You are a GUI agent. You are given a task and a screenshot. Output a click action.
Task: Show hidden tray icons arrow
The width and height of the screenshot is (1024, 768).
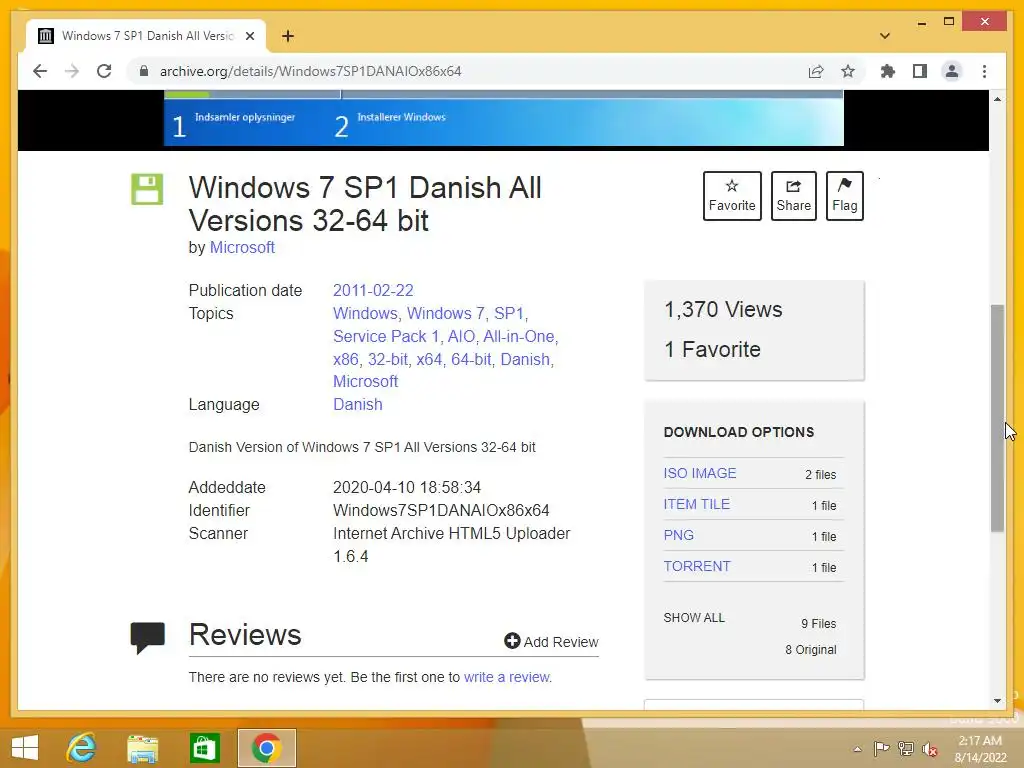[857, 749]
